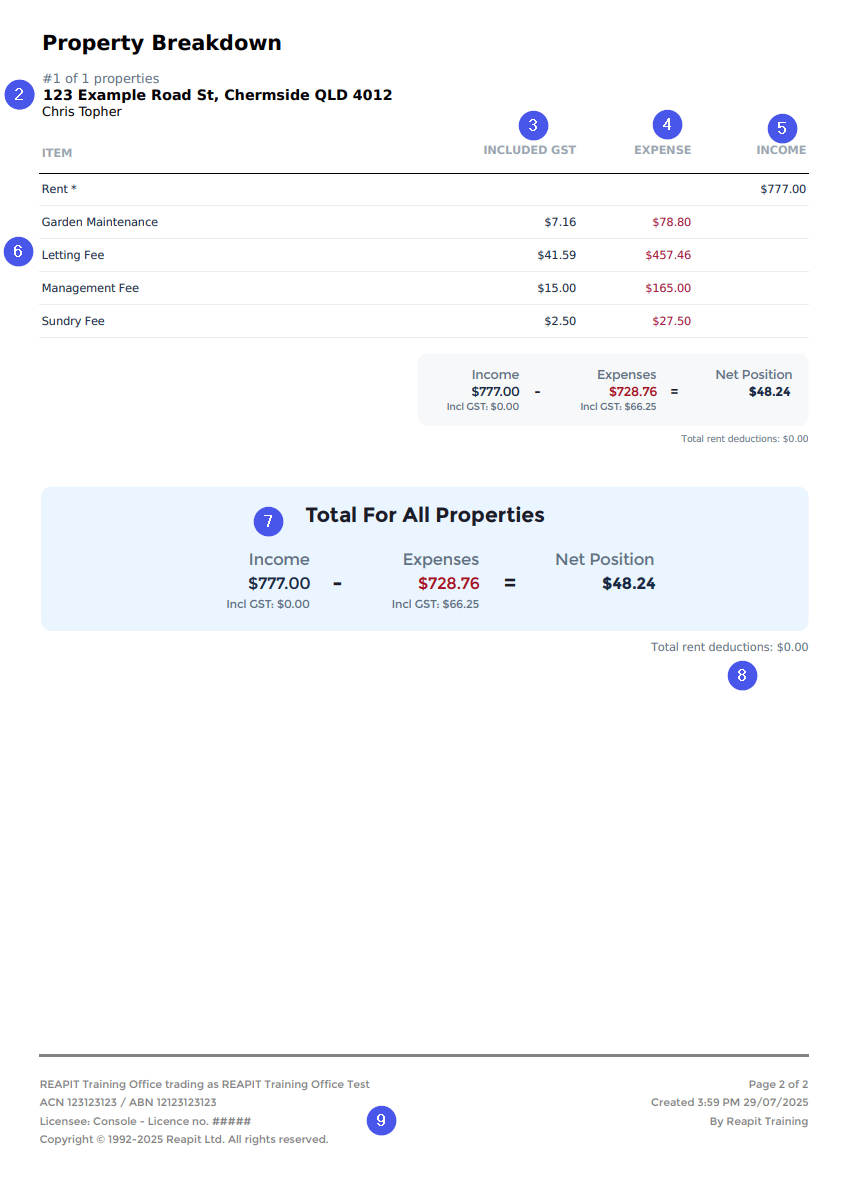Image resolution: width=849 pixels, height=1192 pixels.
Task: Click marker 5 above the Income column
Action: (x=782, y=128)
